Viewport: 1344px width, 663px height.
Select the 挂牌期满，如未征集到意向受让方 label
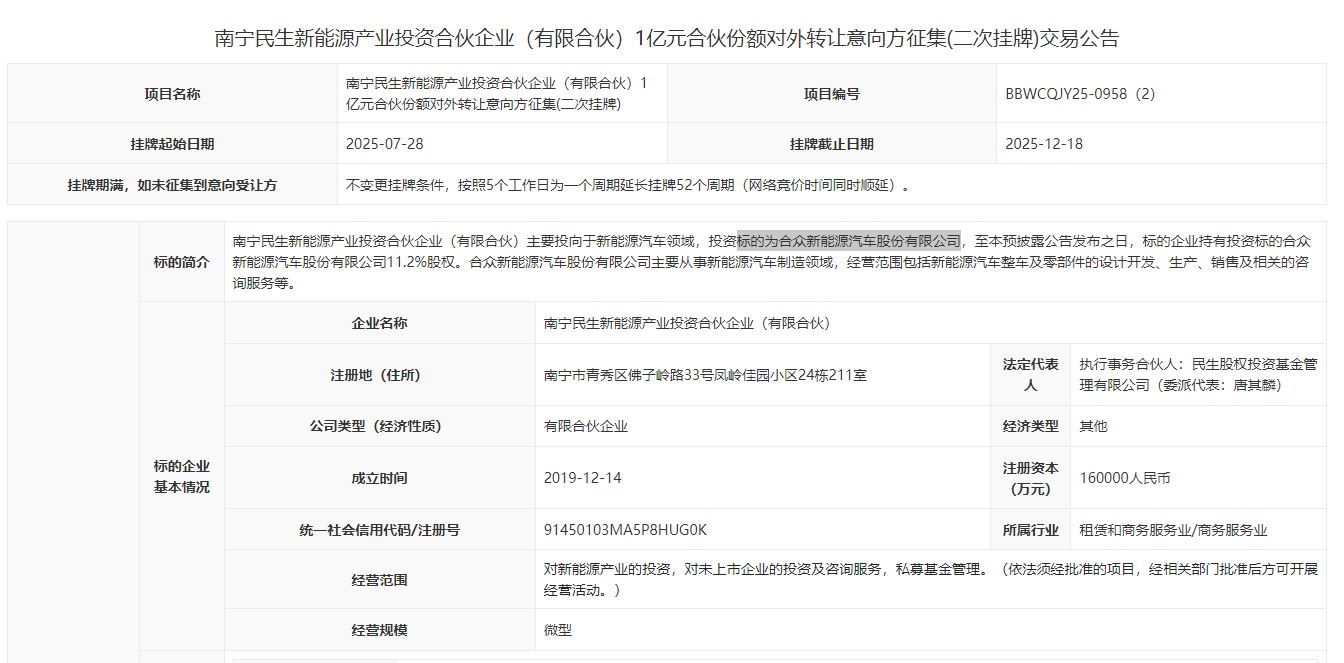(x=172, y=185)
